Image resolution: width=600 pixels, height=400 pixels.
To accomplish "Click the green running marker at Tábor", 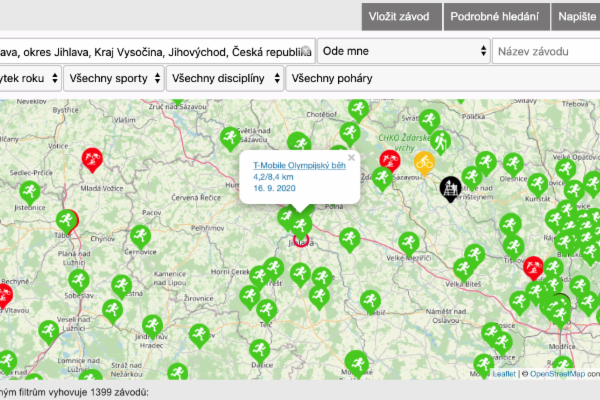I will (67, 220).
